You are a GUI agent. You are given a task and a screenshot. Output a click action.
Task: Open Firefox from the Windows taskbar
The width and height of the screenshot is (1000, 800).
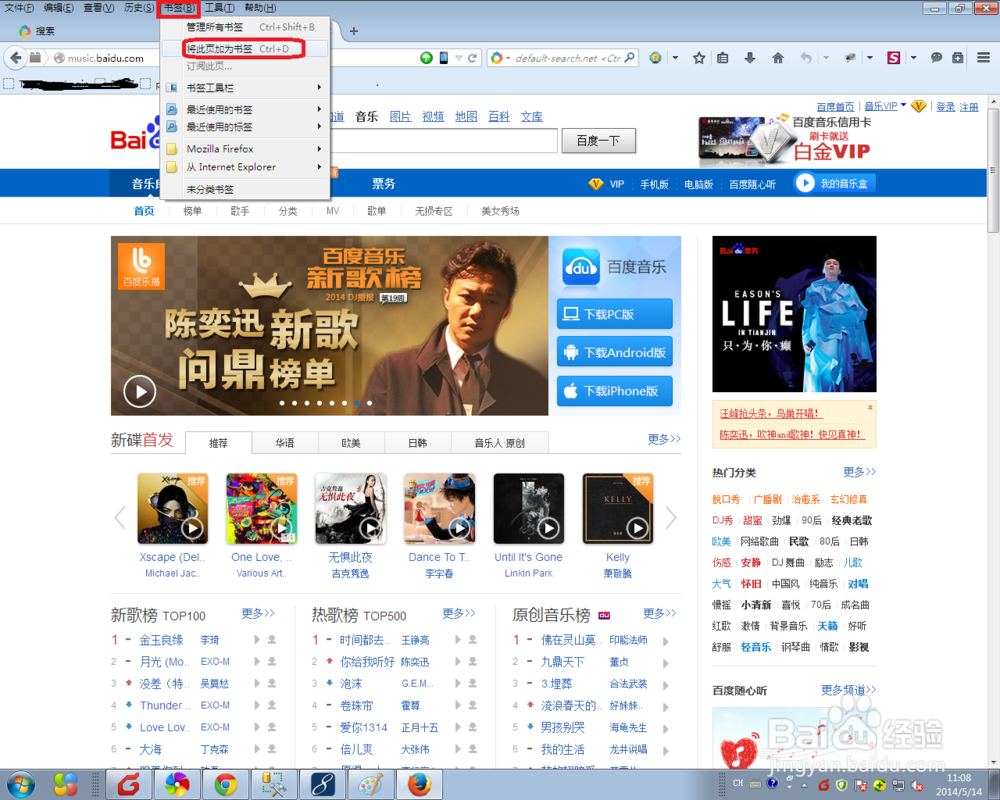419,785
